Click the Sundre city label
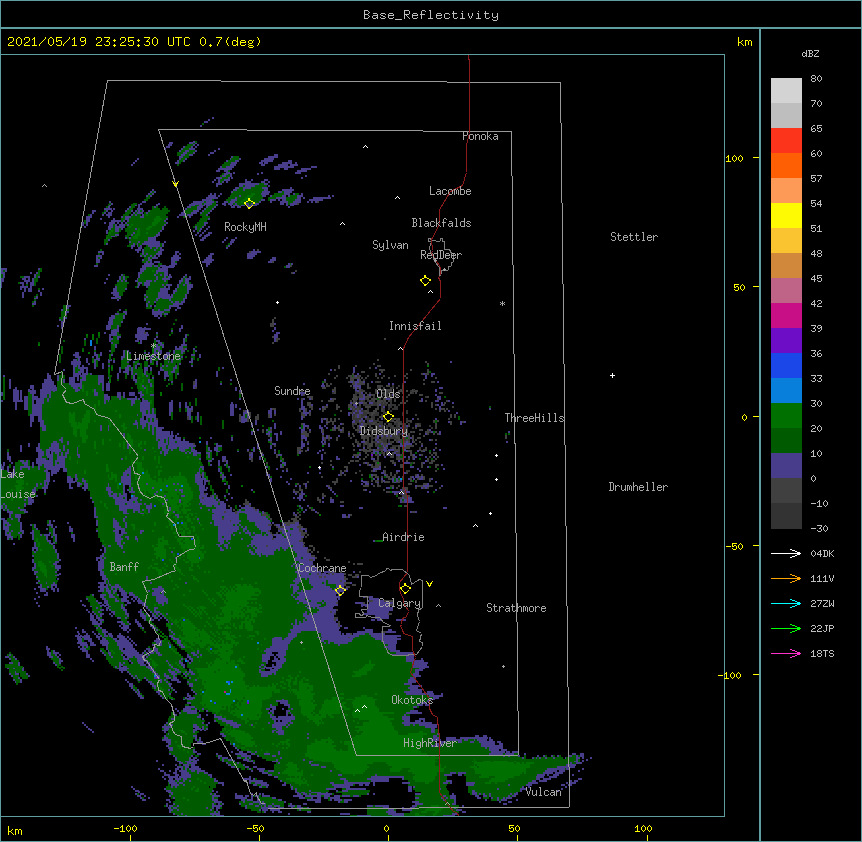This screenshot has width=862, height=842. 292,391
